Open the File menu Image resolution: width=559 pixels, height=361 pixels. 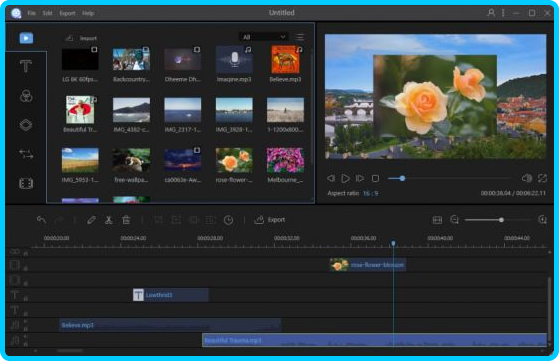[x=31, y=13]
